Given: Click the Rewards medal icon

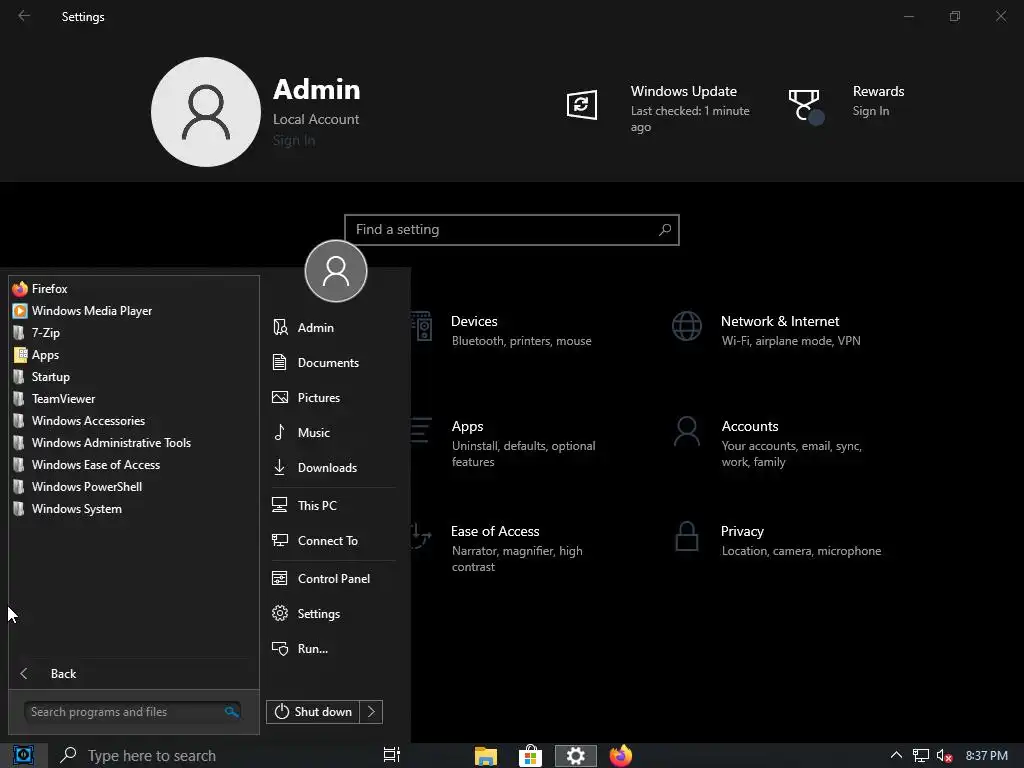Looking at the screenshot, I should click(805, 106).
